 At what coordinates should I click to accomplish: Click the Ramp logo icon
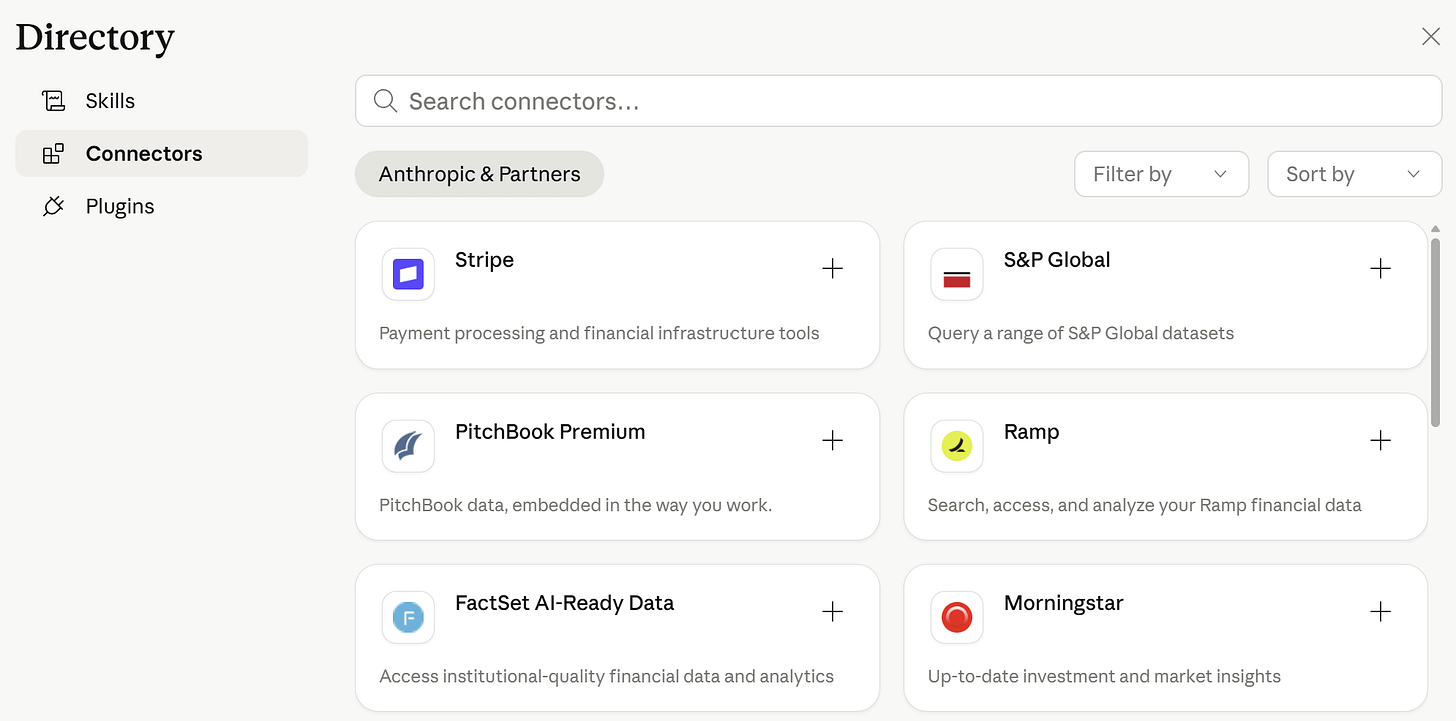(957, 446)
